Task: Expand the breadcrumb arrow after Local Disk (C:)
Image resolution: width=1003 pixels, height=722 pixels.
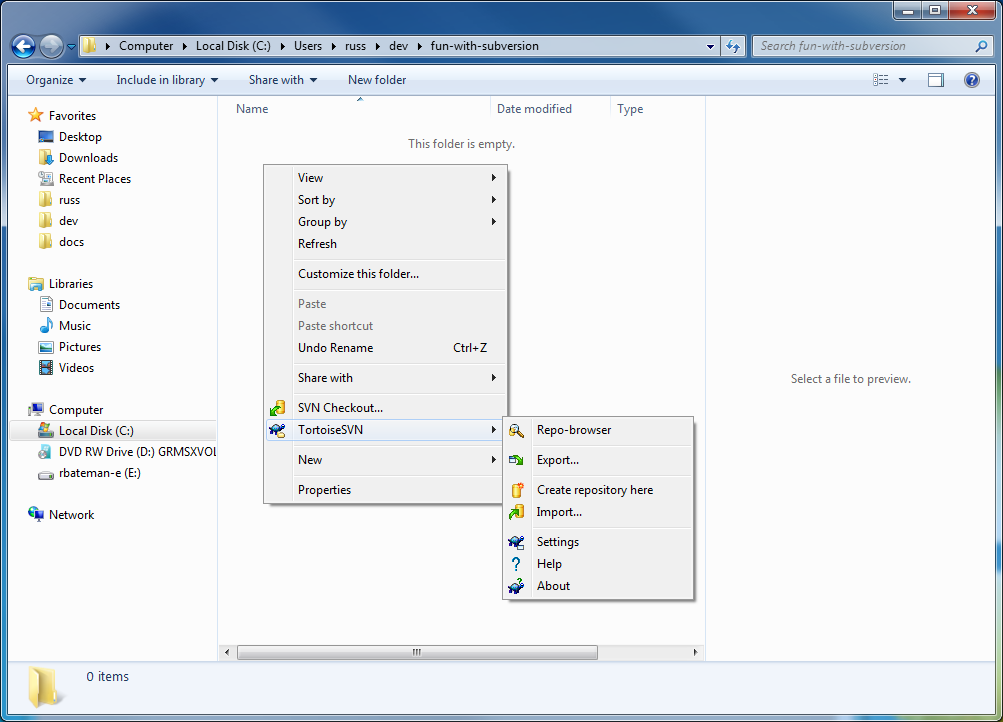Action: point(283,46)
